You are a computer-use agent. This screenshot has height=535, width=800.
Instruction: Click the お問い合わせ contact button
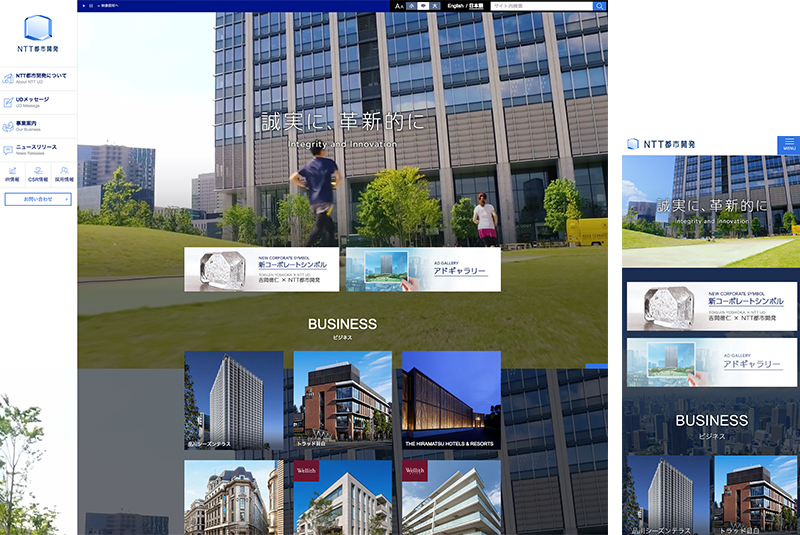pos(38,199)
